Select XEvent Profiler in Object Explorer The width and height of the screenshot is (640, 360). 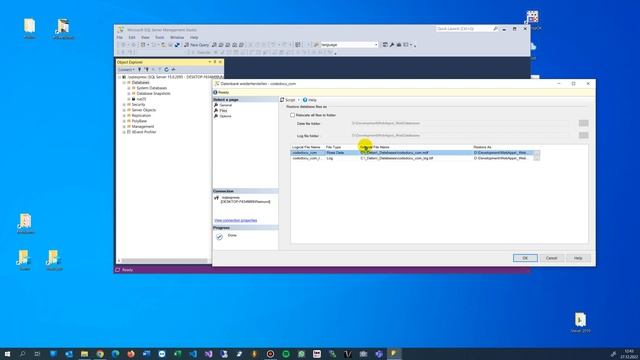coord(144,132)
